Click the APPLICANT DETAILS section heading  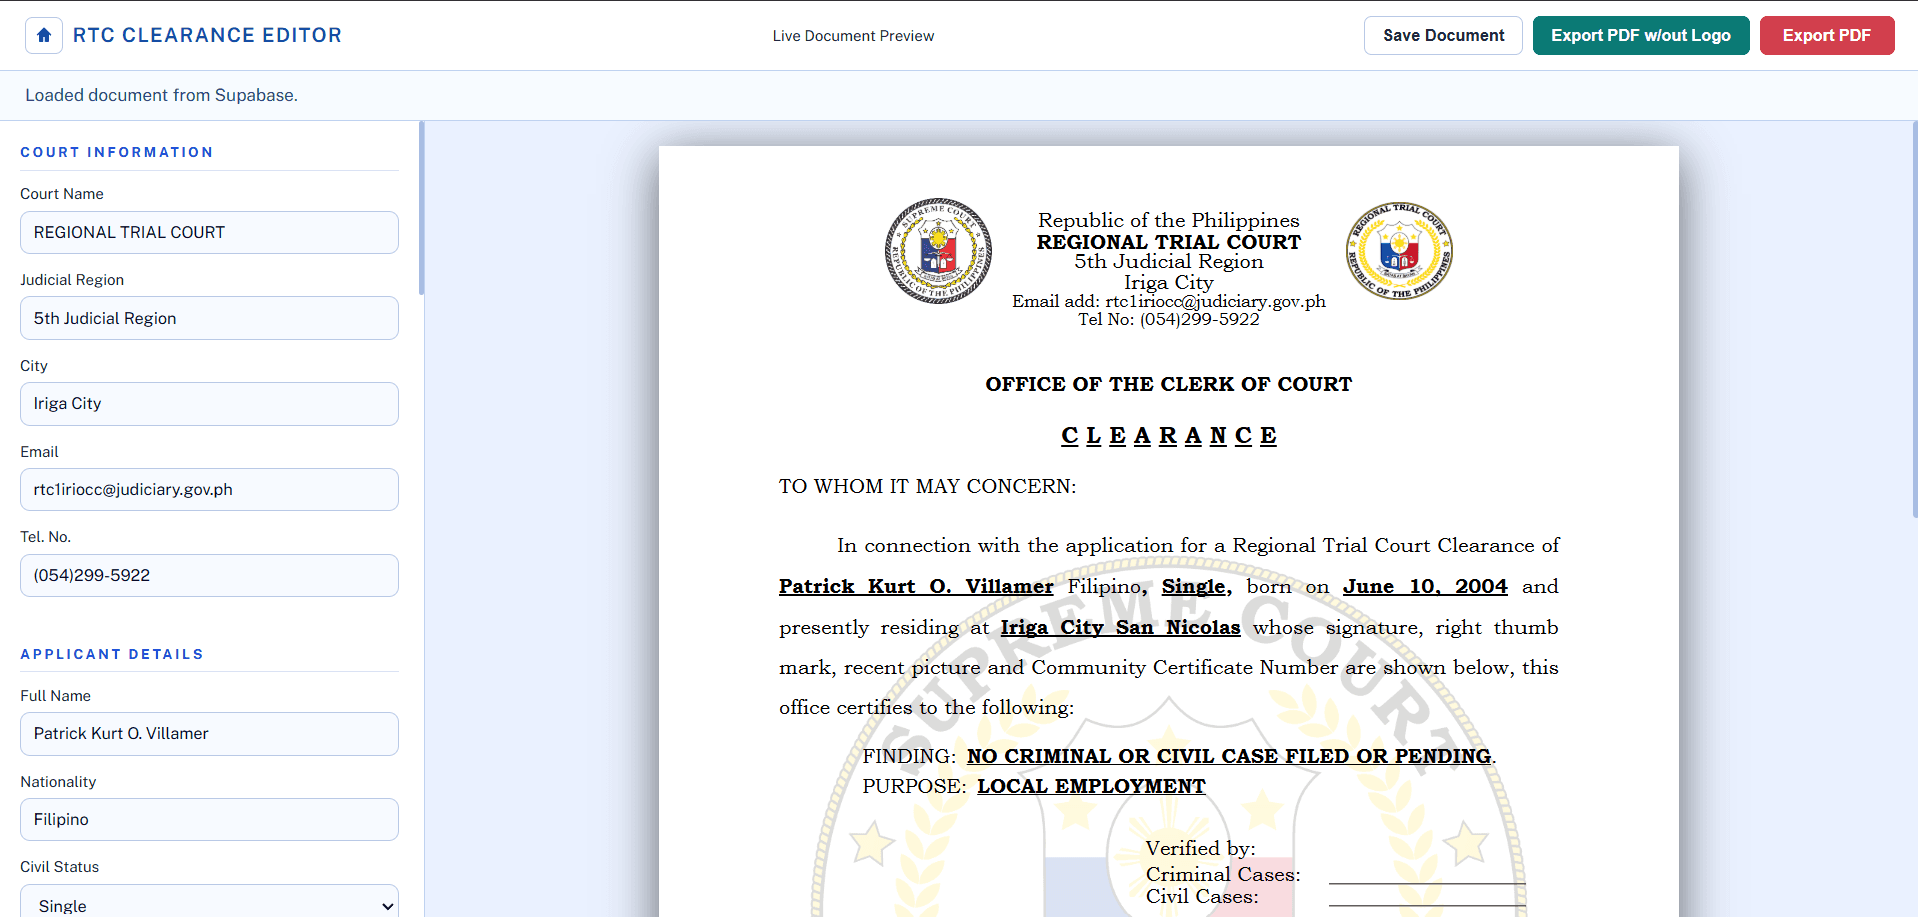112,654
